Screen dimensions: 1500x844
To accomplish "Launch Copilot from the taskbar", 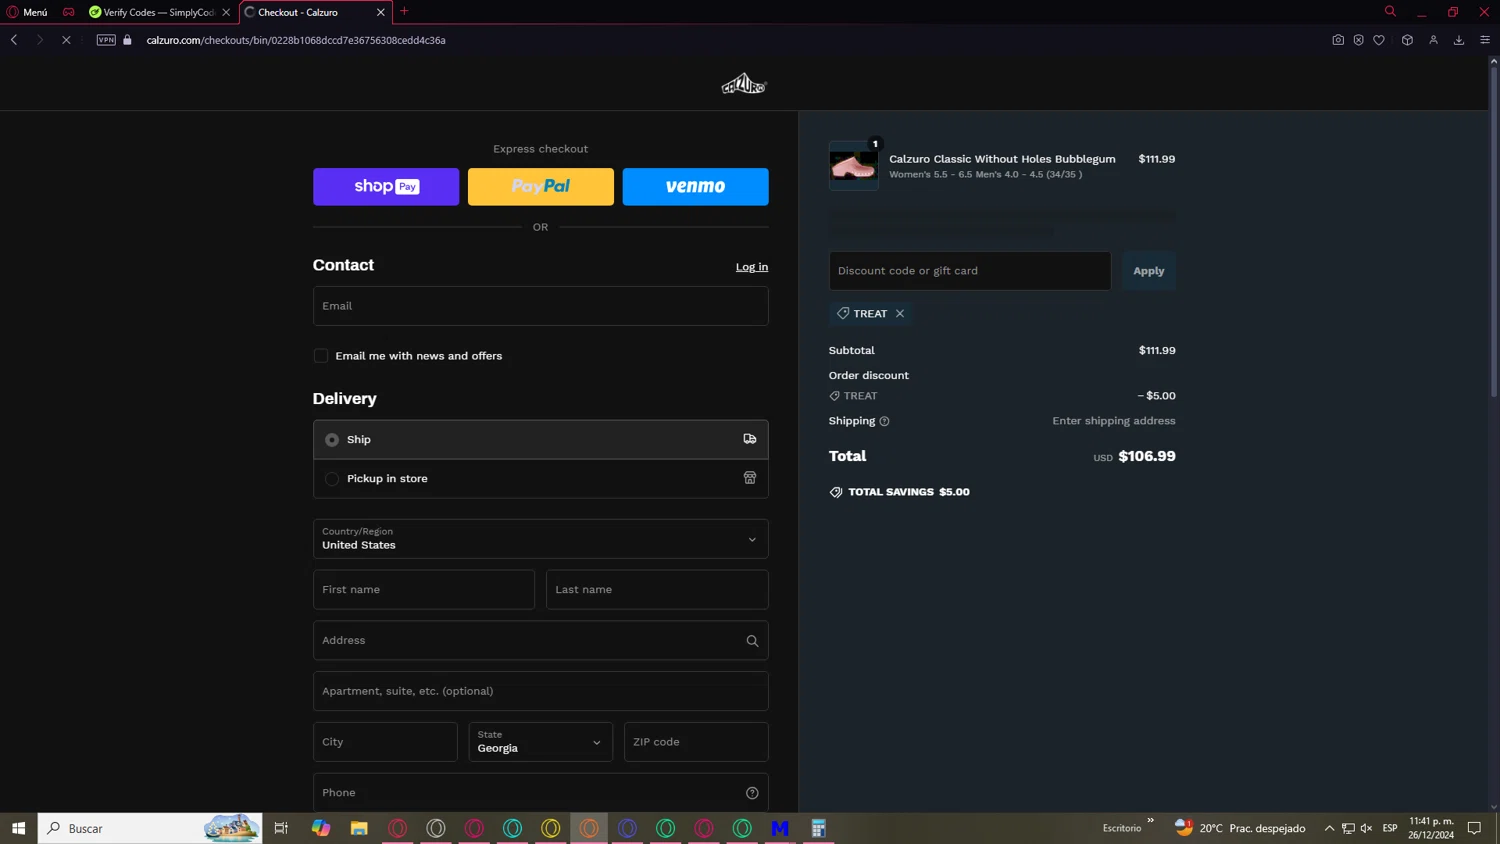I will (x=321, y=828).
